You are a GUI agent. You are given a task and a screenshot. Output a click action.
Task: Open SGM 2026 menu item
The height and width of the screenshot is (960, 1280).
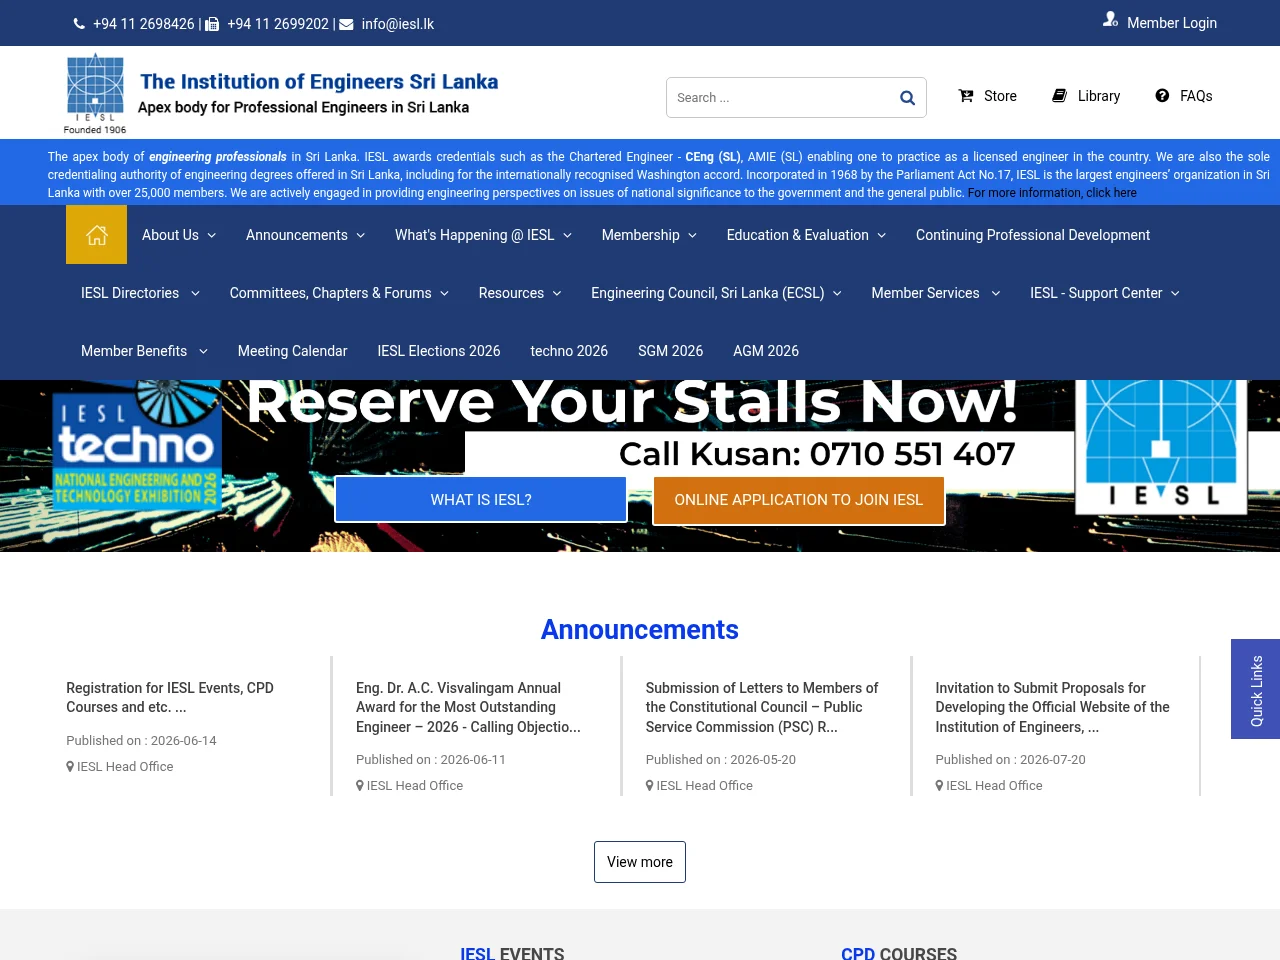pyautogui.click(x=670, y=351)
